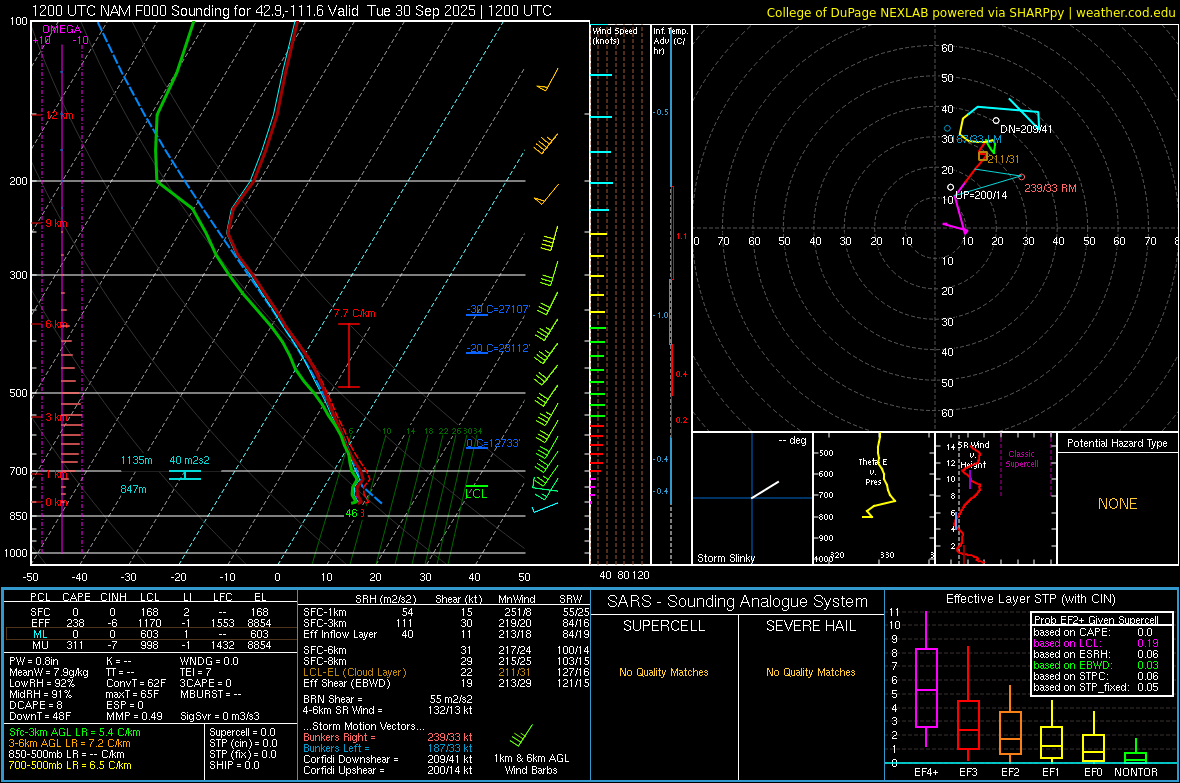Click the Classic Supercell label
Viewport: 1180px width, 783px height.
1021,459
